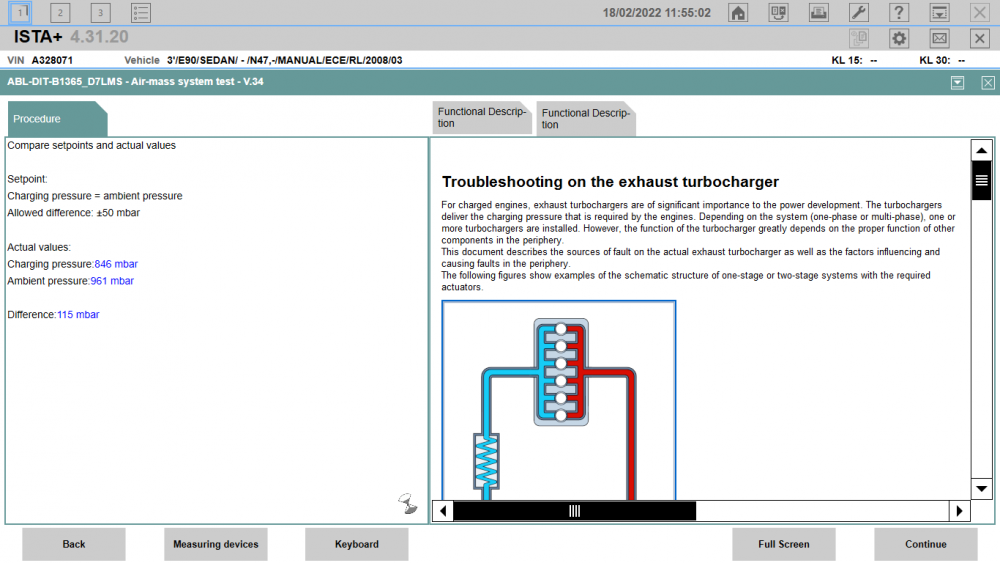This screenshot has width=1000, height=563.
Task: Click the horizontal scrollbar left arrow
Action: (x=443, y=511)
